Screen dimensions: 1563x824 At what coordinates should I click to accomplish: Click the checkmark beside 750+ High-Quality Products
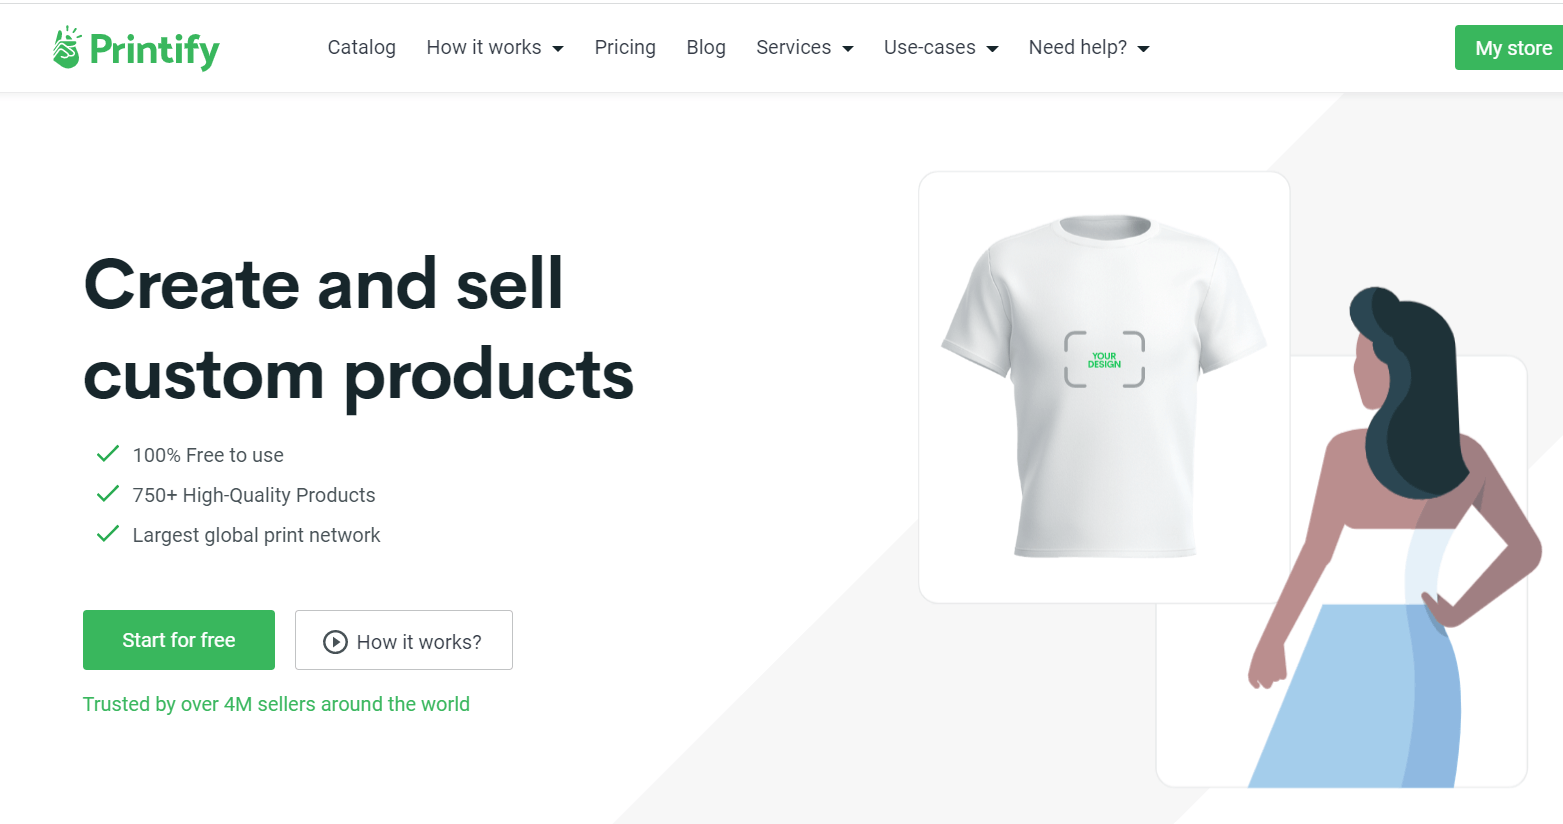point(108,494)
